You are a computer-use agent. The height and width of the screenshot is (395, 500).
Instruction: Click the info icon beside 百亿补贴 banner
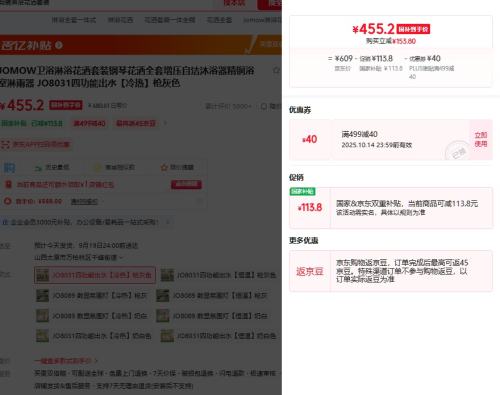coord(59,45)
